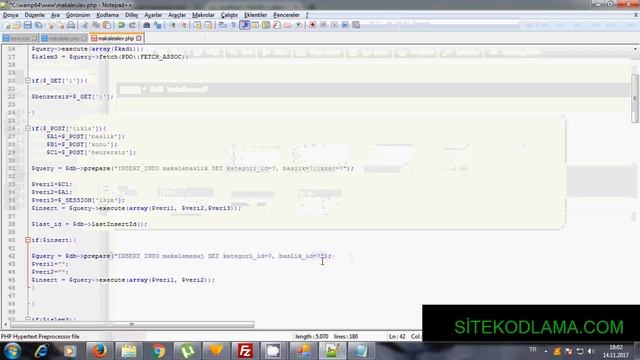Switch to the makalesiev.php tab

[116, 38]
